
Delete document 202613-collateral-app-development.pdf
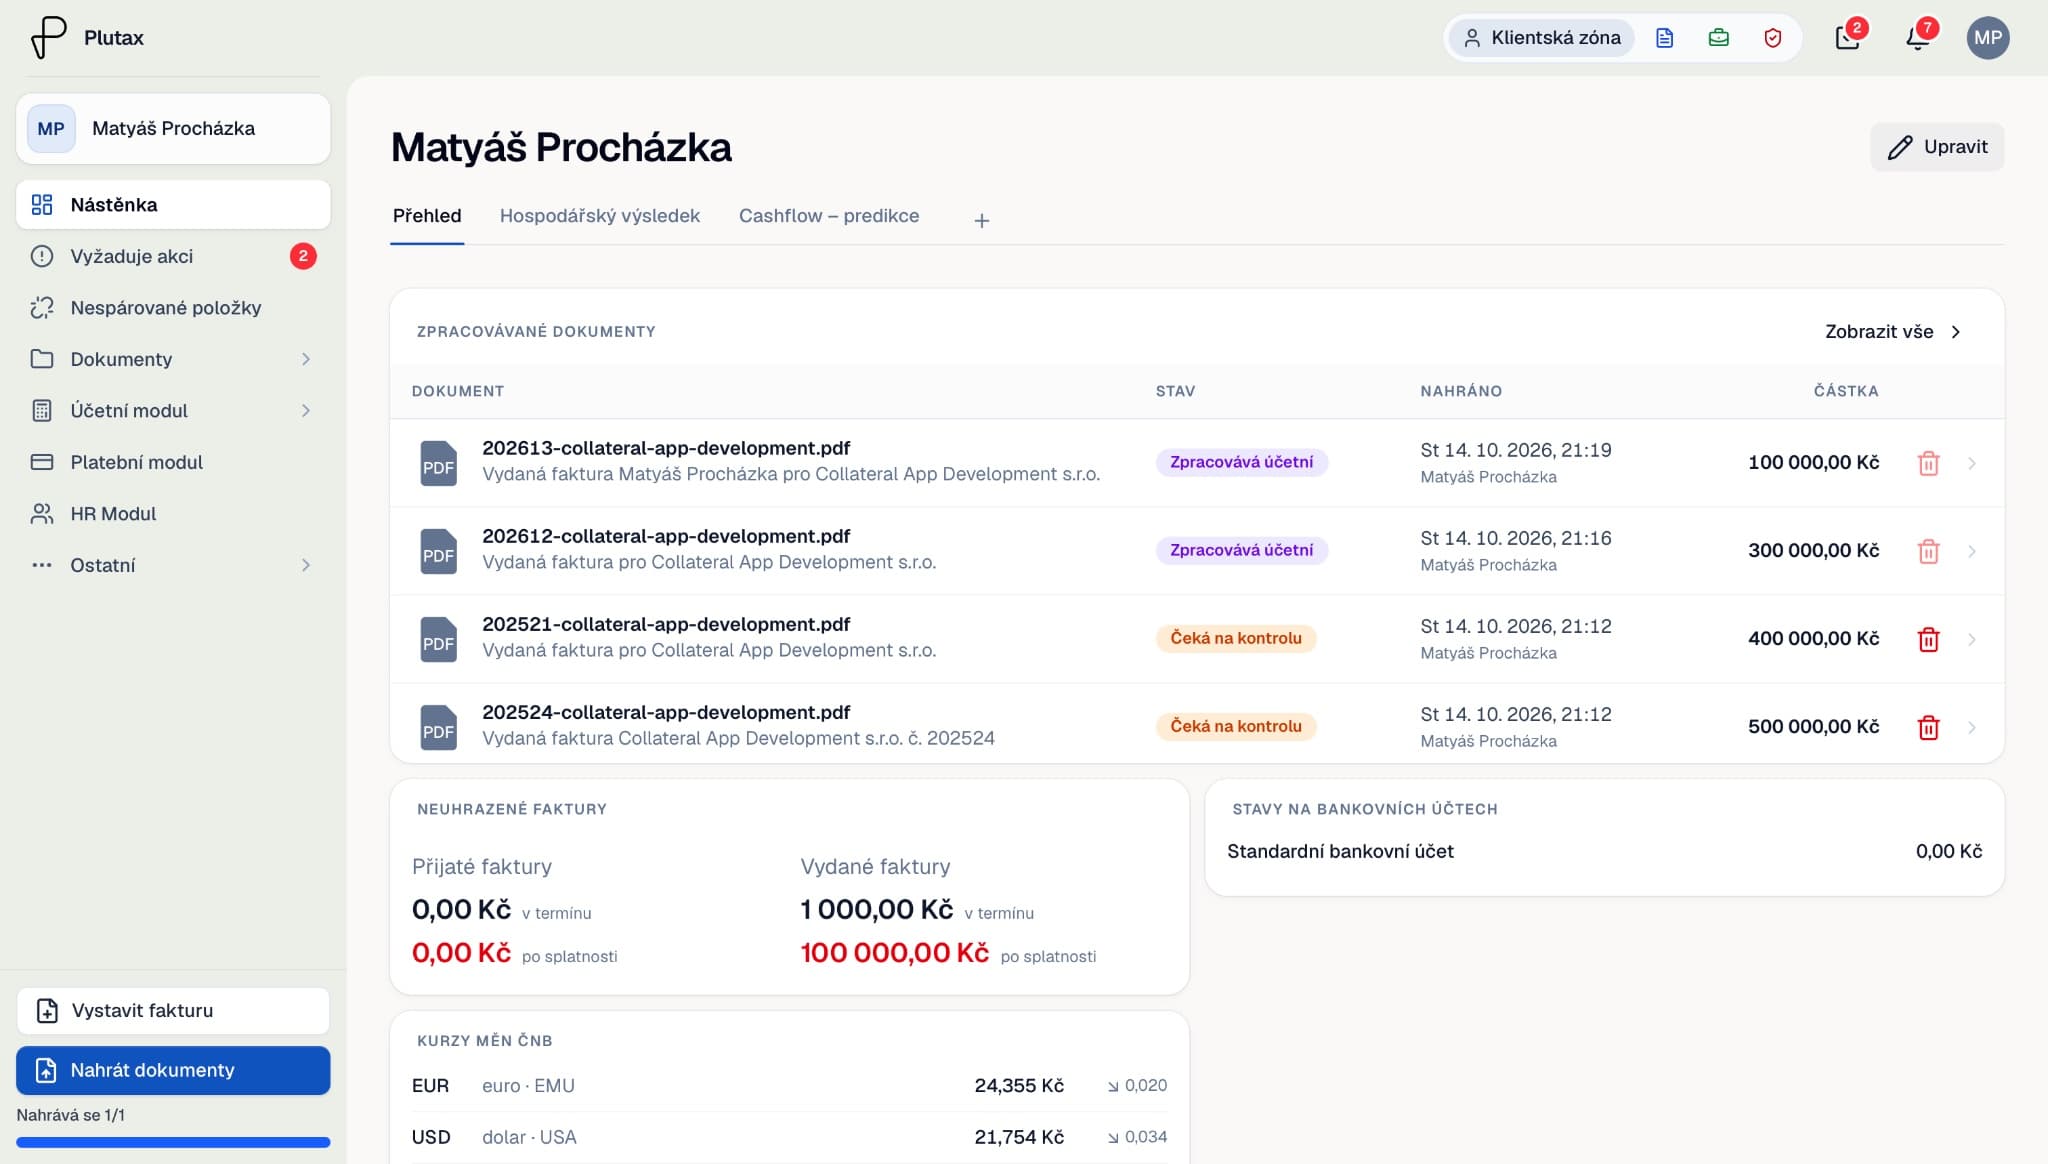(1928, 463)
